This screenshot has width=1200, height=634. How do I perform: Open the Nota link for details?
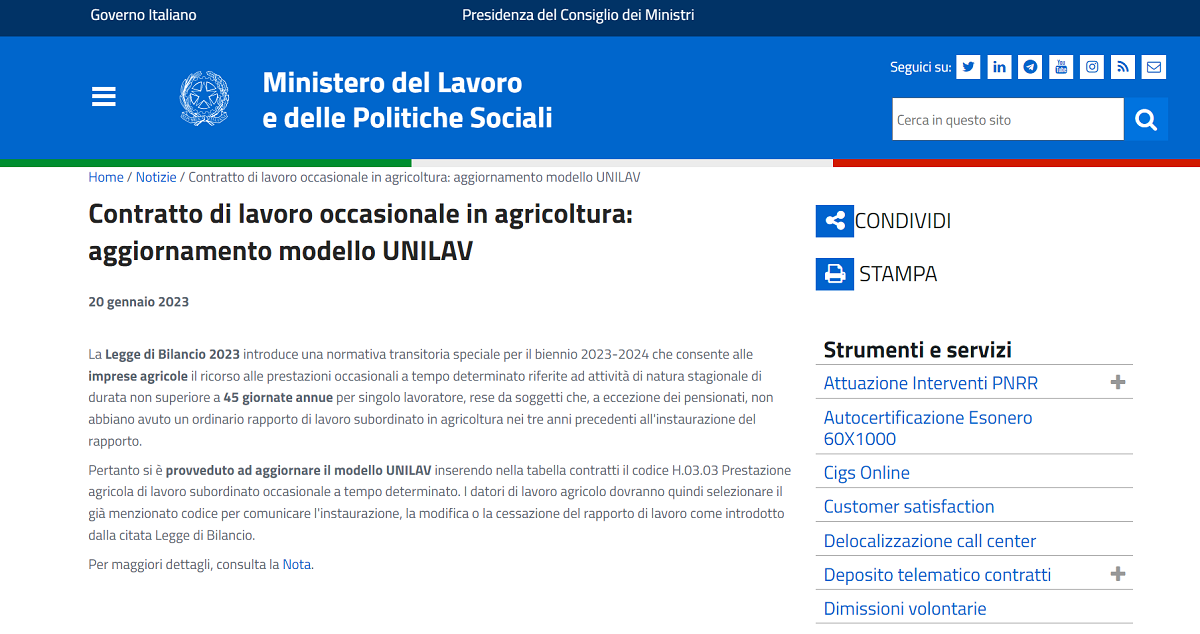(x=296, y=563)
